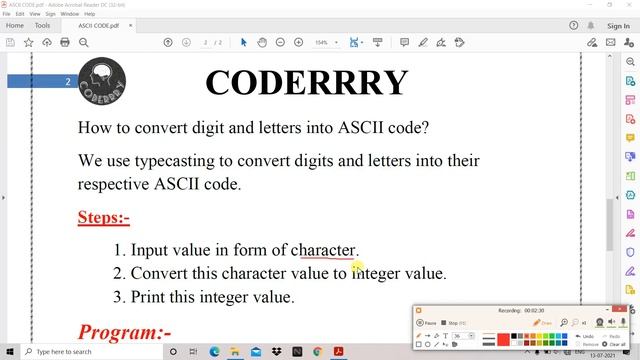Open the View menu

(x=35, y=14)
